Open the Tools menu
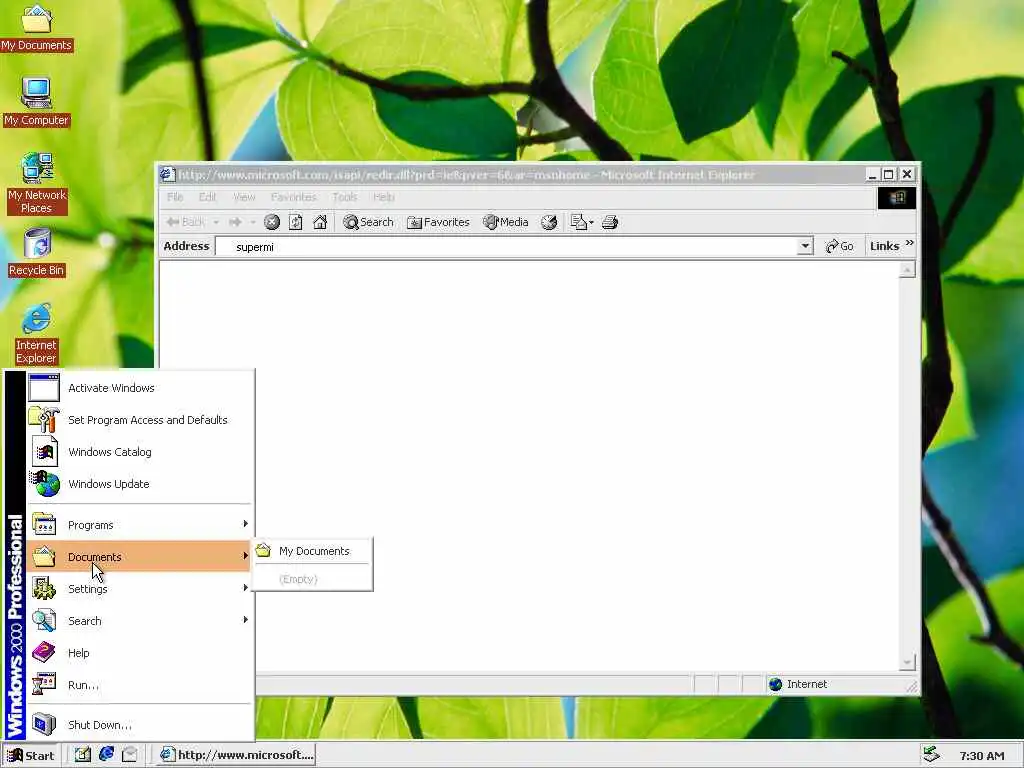This screenshot has width=1024, height=768. tap(345, 197)
